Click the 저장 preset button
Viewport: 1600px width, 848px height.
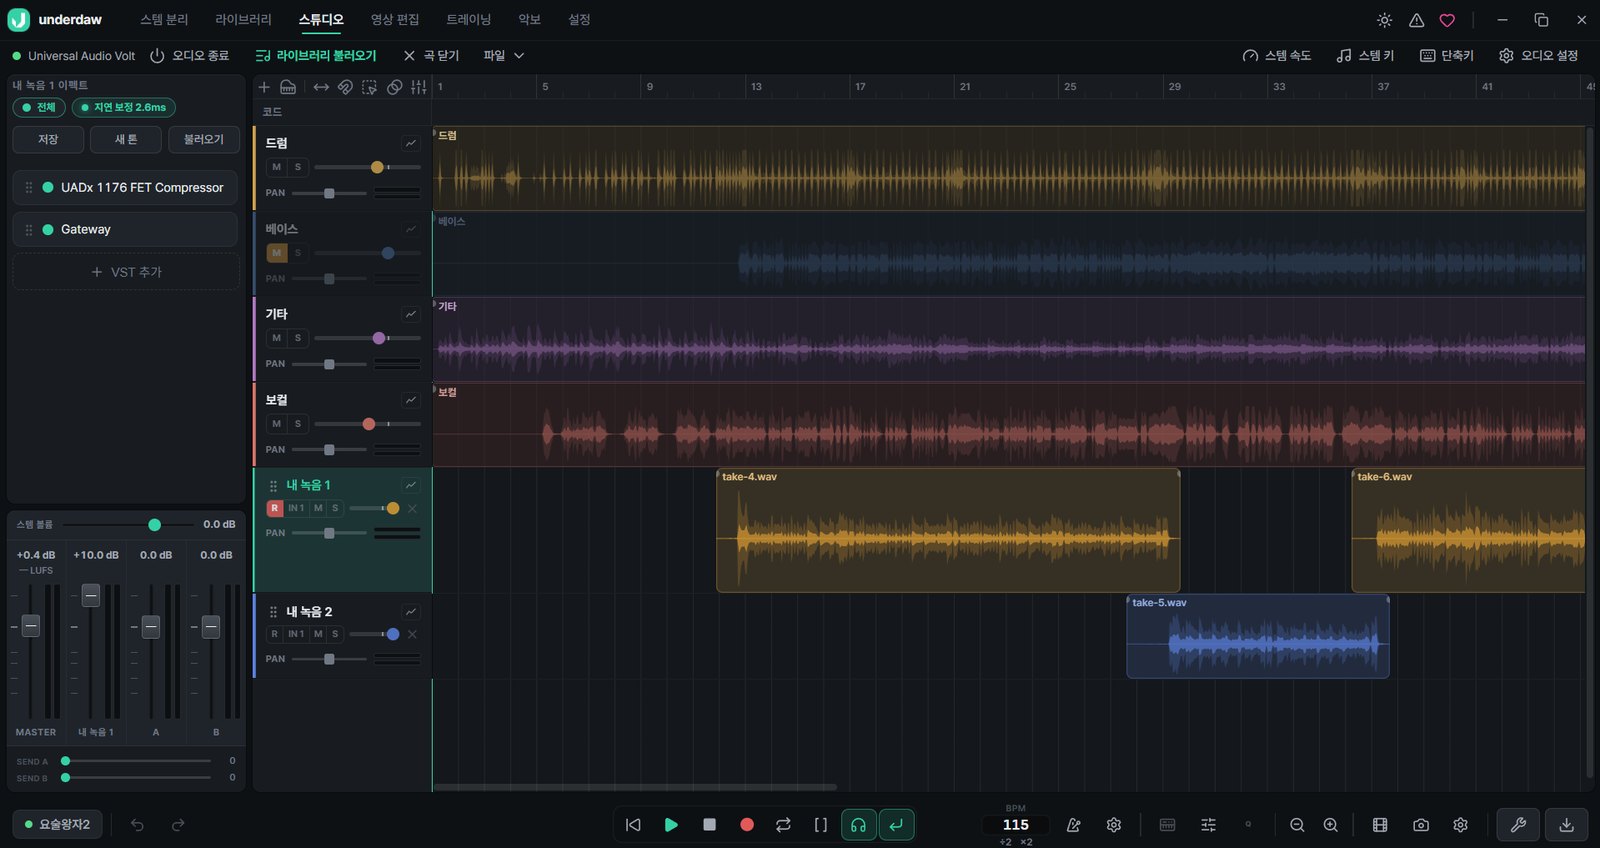tap(48, 139)
